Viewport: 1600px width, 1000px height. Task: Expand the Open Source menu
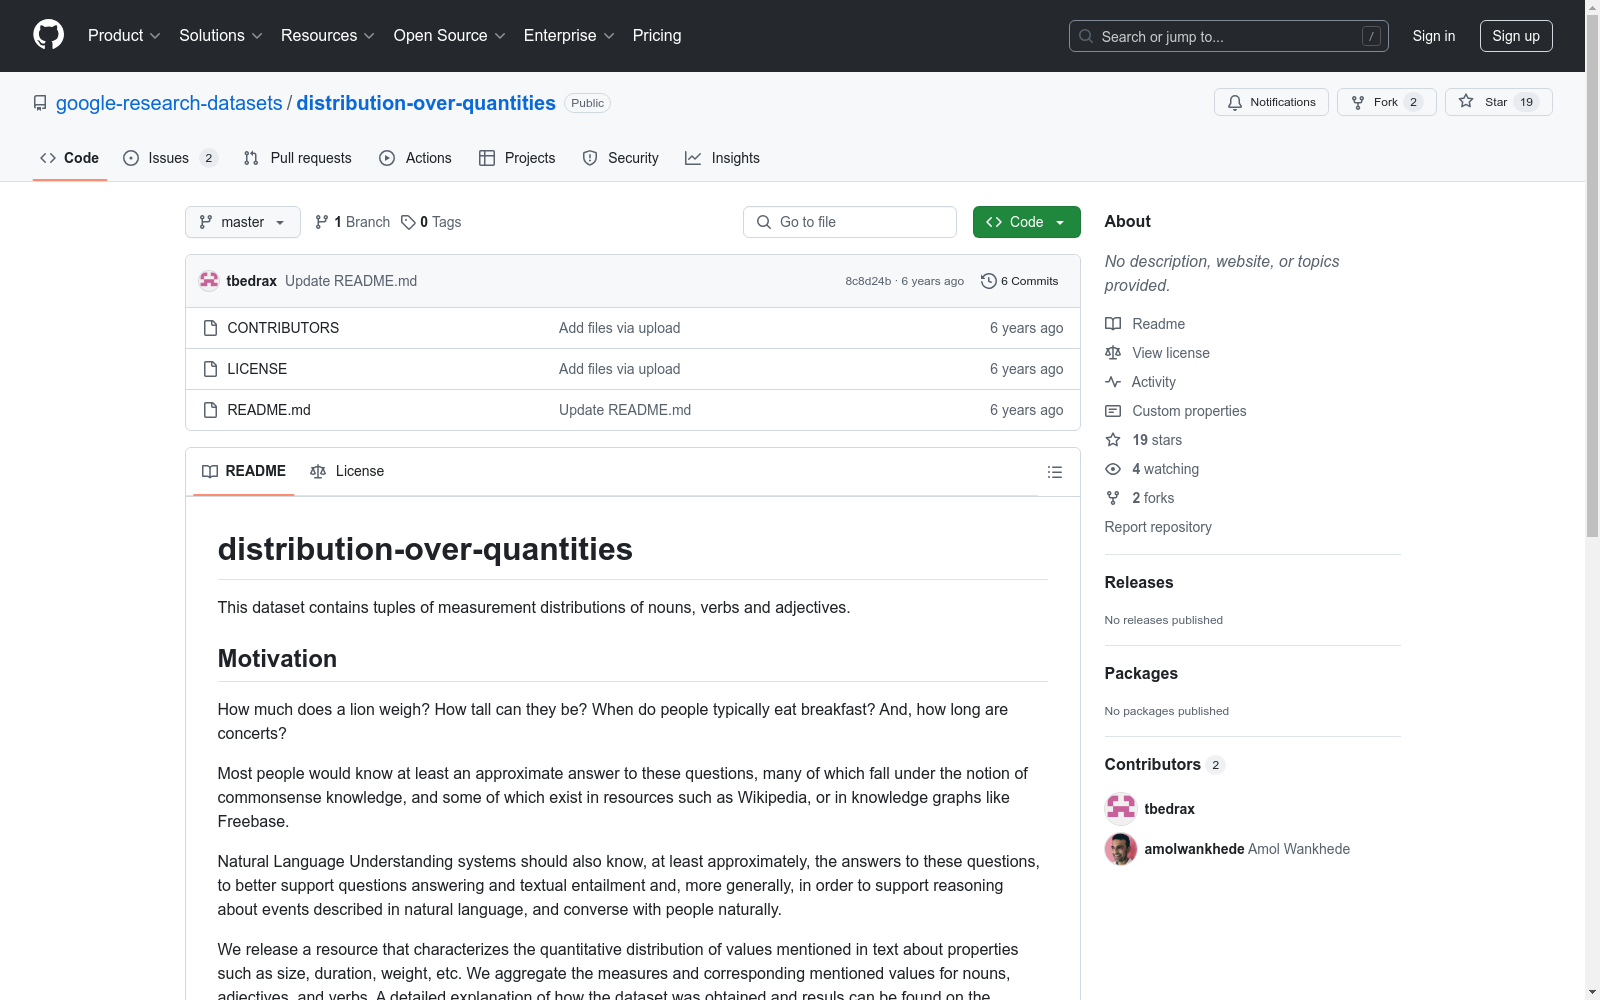click(450, 35)
